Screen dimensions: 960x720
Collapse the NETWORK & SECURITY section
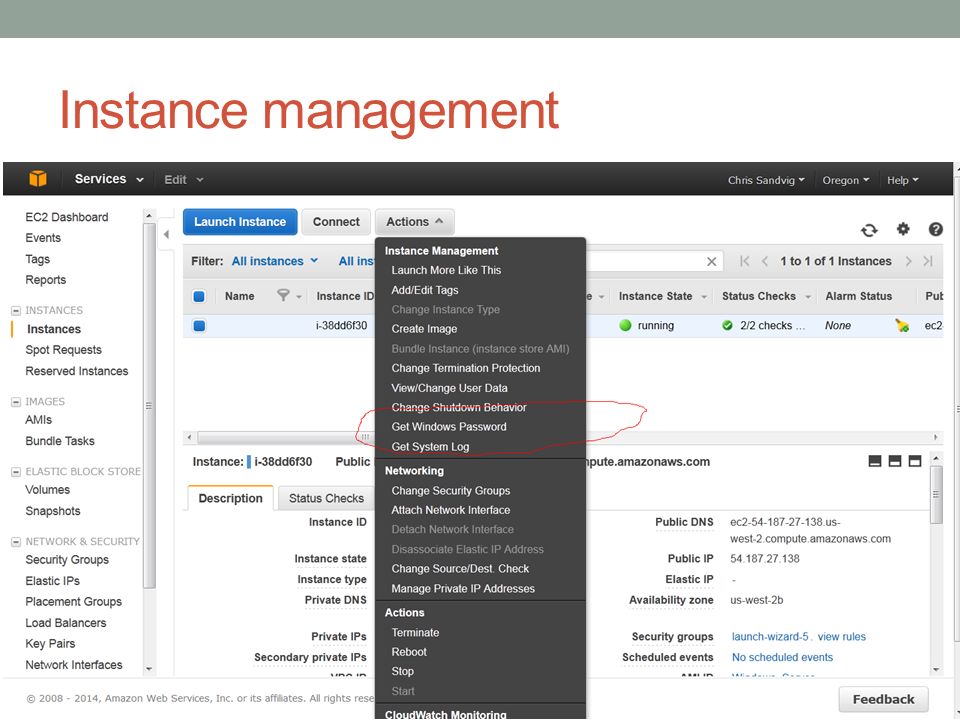coord(16,542)
